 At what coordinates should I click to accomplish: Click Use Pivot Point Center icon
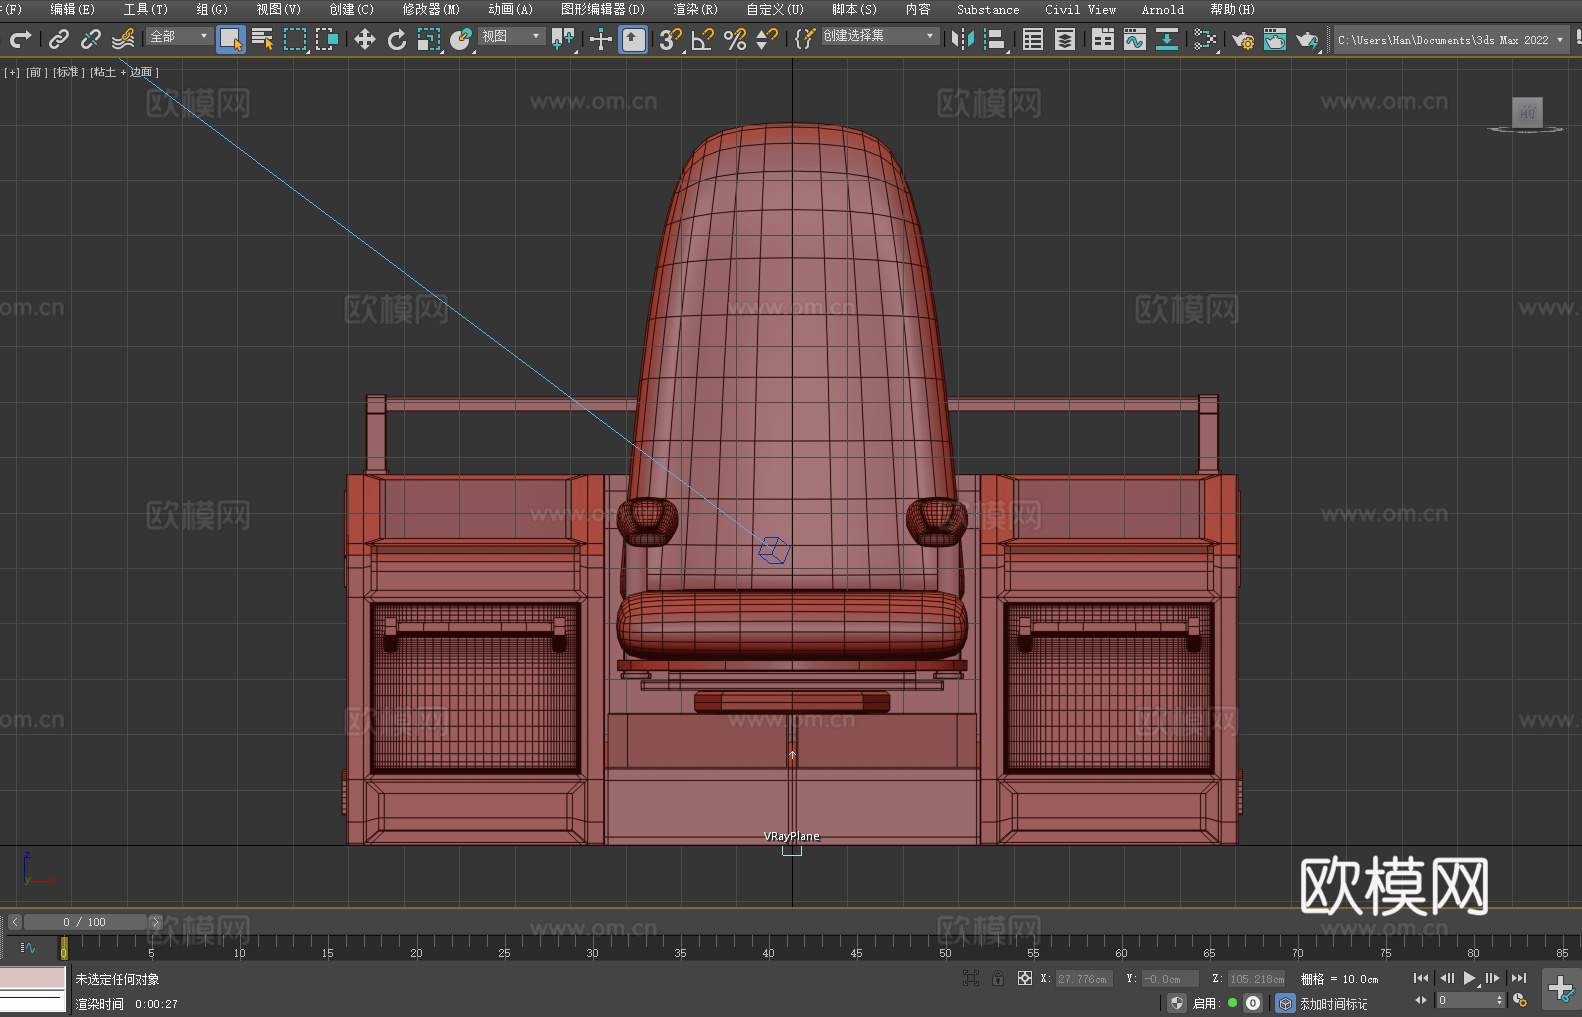point(563,39)
